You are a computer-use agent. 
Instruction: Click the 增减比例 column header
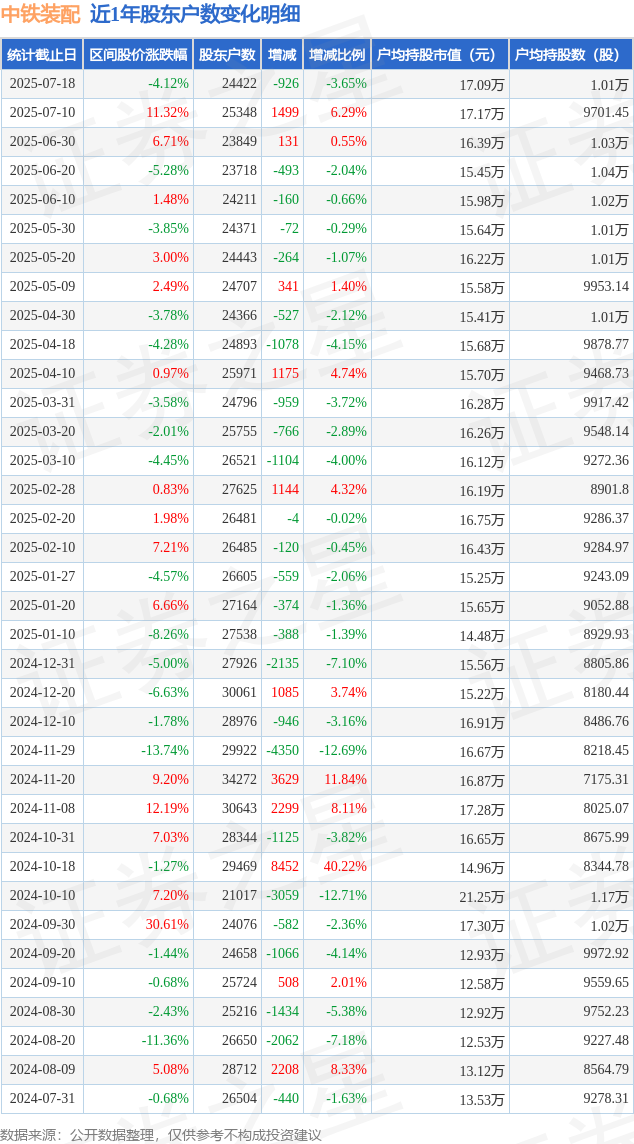337,55
